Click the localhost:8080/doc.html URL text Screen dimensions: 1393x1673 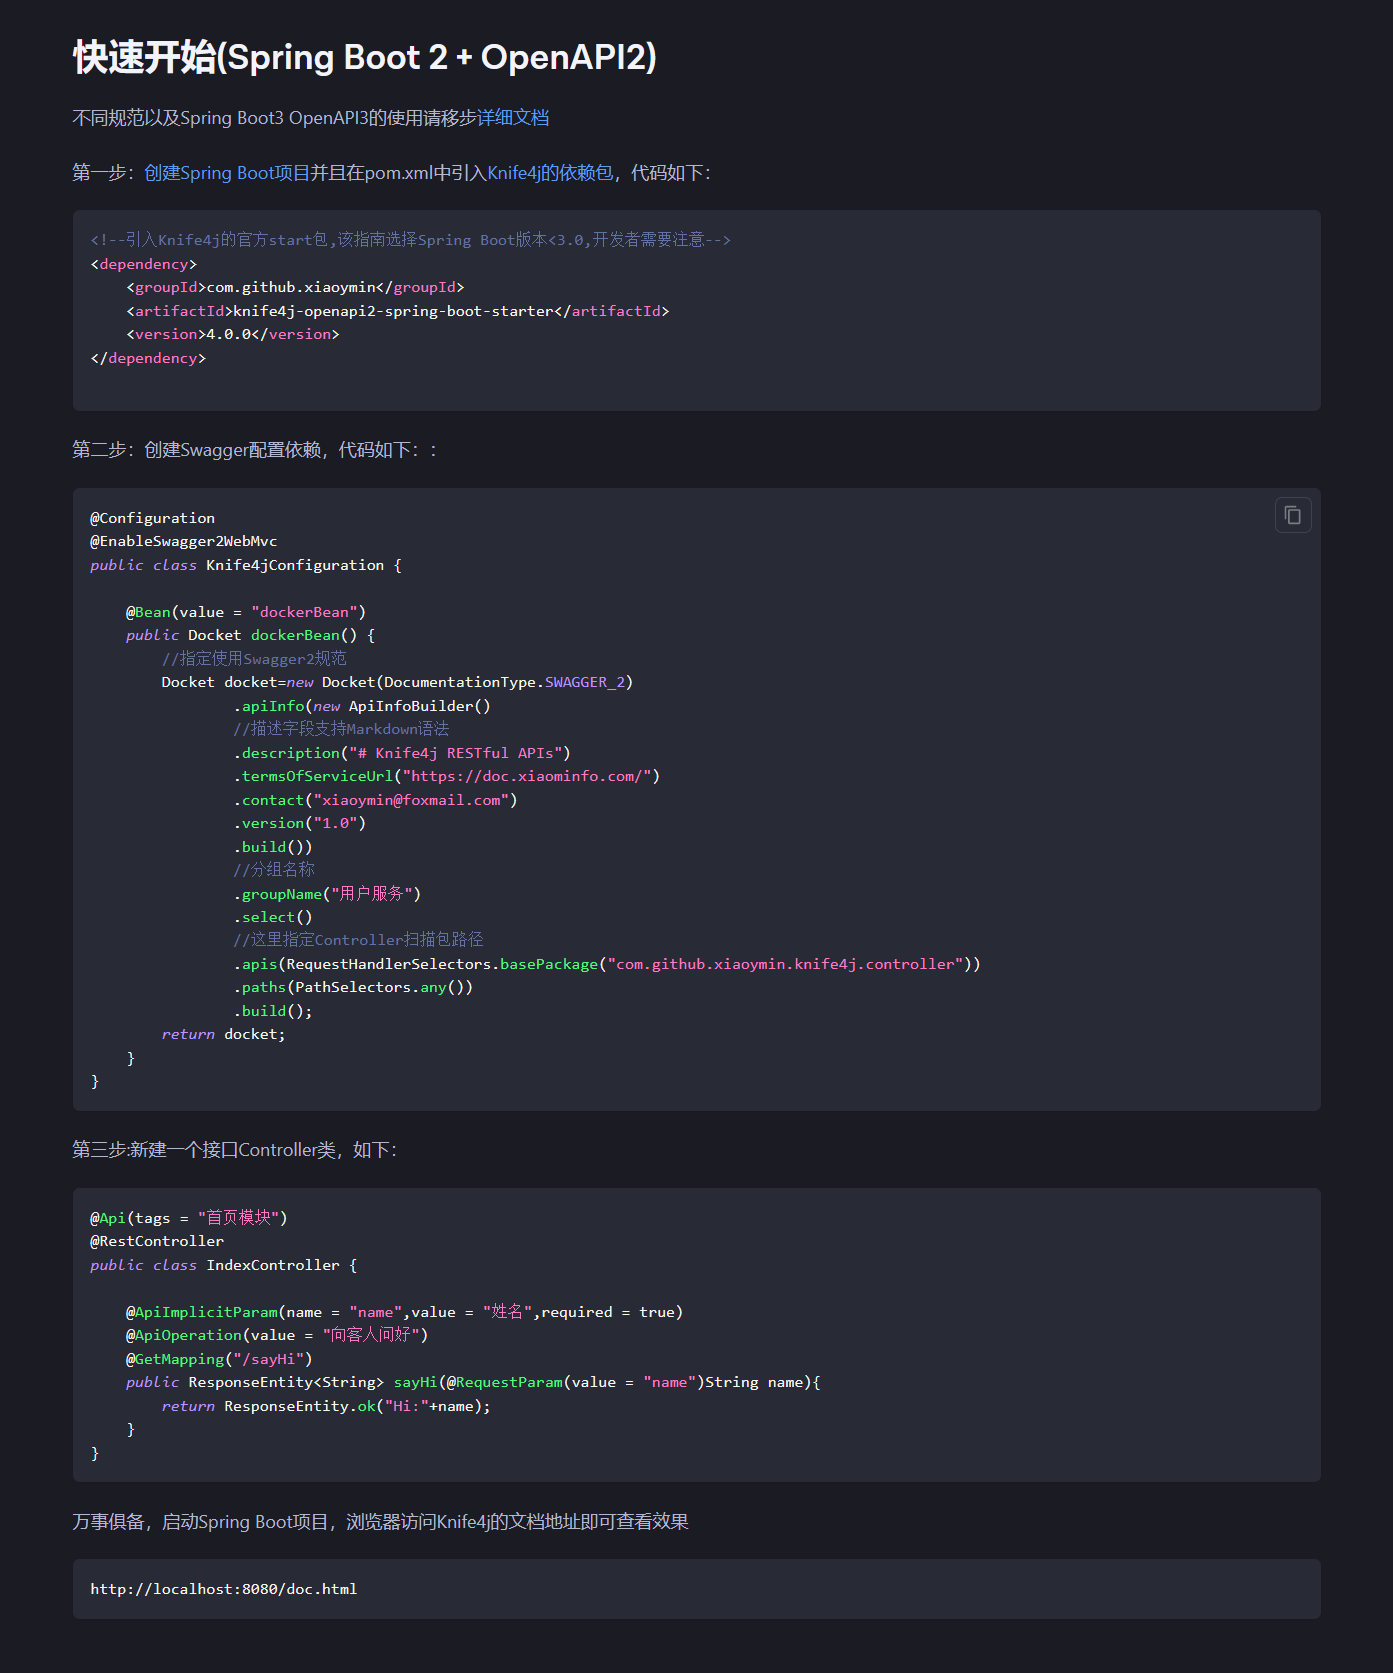point(223,1589)
